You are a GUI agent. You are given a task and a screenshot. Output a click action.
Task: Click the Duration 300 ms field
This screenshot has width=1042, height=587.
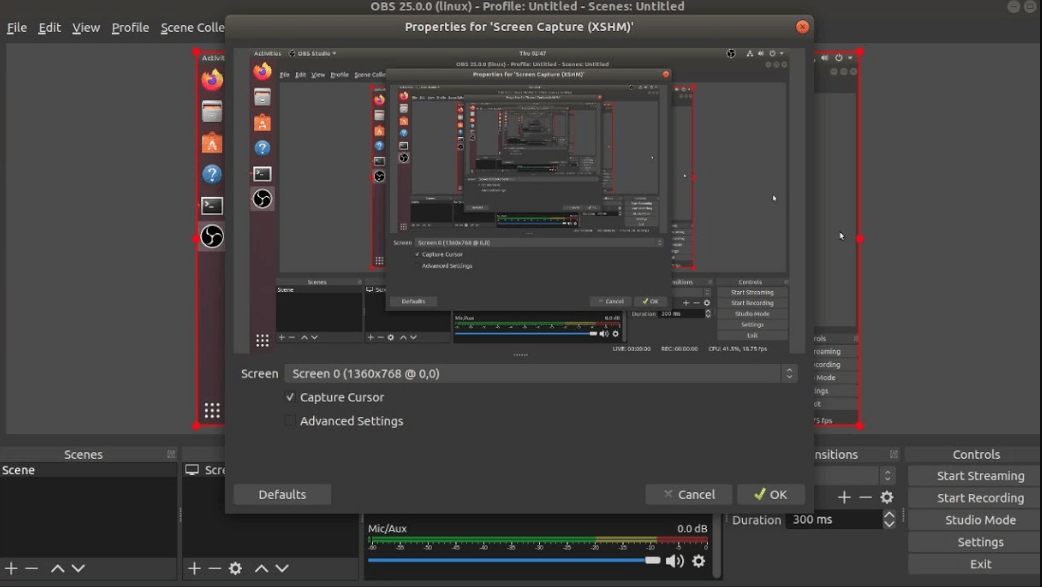point(834,520)
